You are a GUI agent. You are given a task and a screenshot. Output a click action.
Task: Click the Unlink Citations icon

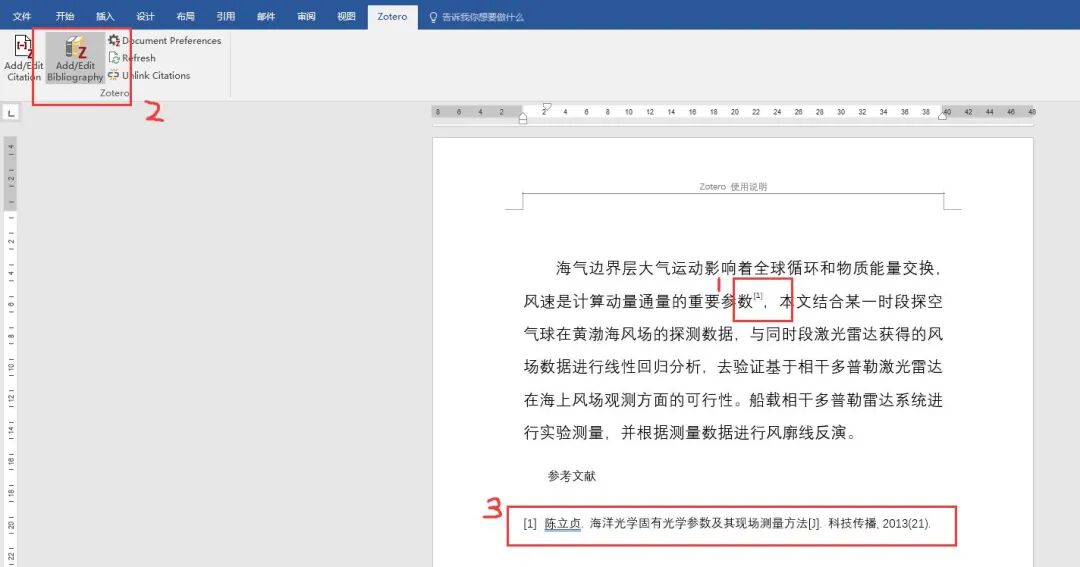point(114,75)
